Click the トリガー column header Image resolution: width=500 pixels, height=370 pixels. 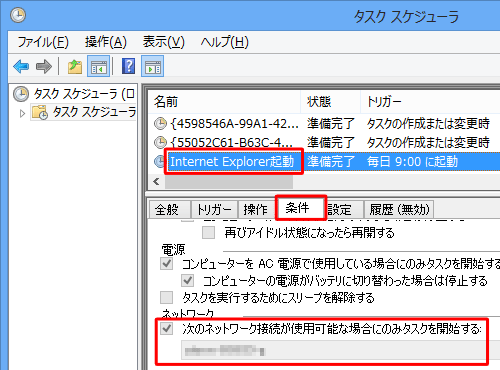click(x=430, y=101)
